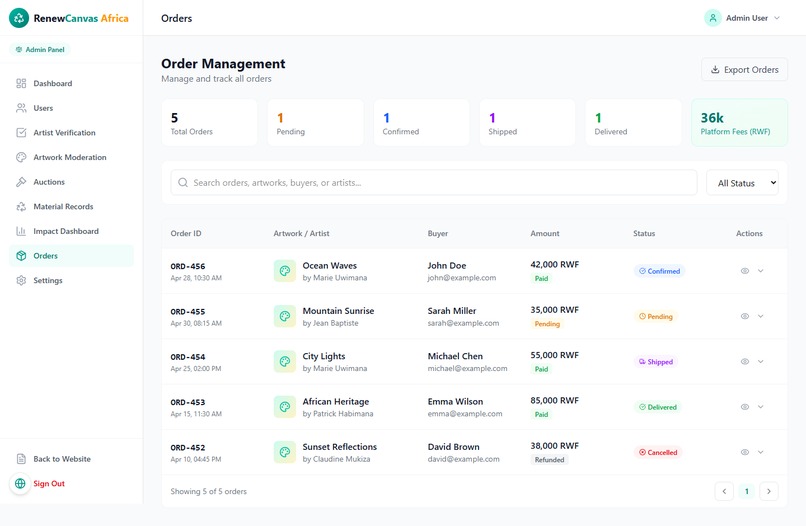Expand actions chevron for order ORD-454
The width and height of the screenshot is (806, 526).
pos(761,361)
